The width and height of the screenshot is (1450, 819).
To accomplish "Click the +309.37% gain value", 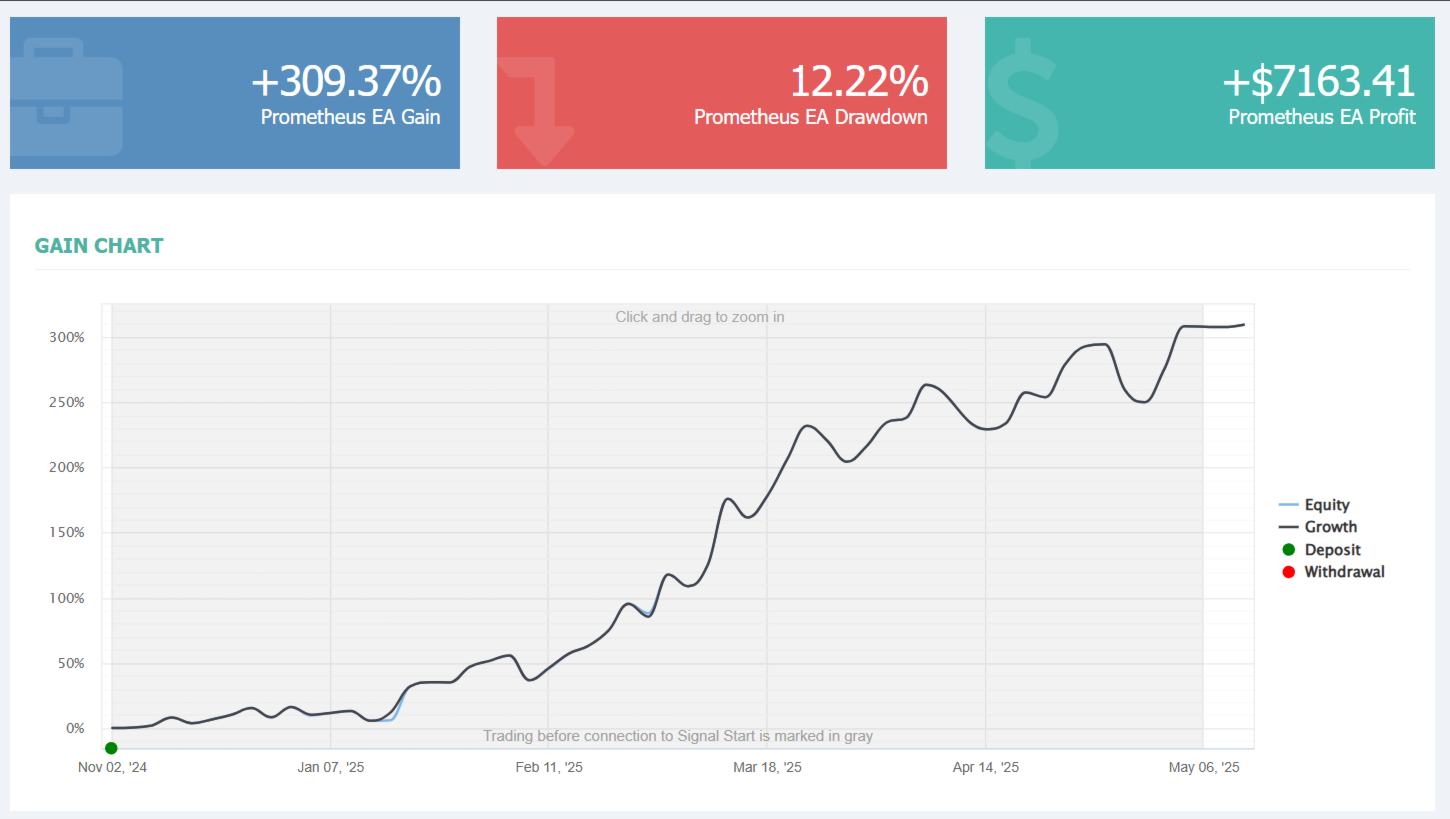I will (x=346, y=81).
